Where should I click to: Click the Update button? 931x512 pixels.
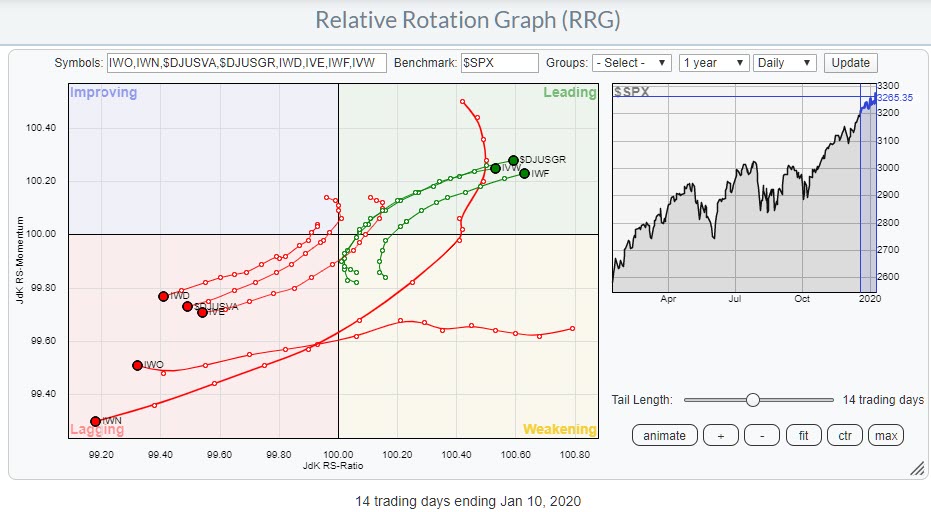click(851, 62)
